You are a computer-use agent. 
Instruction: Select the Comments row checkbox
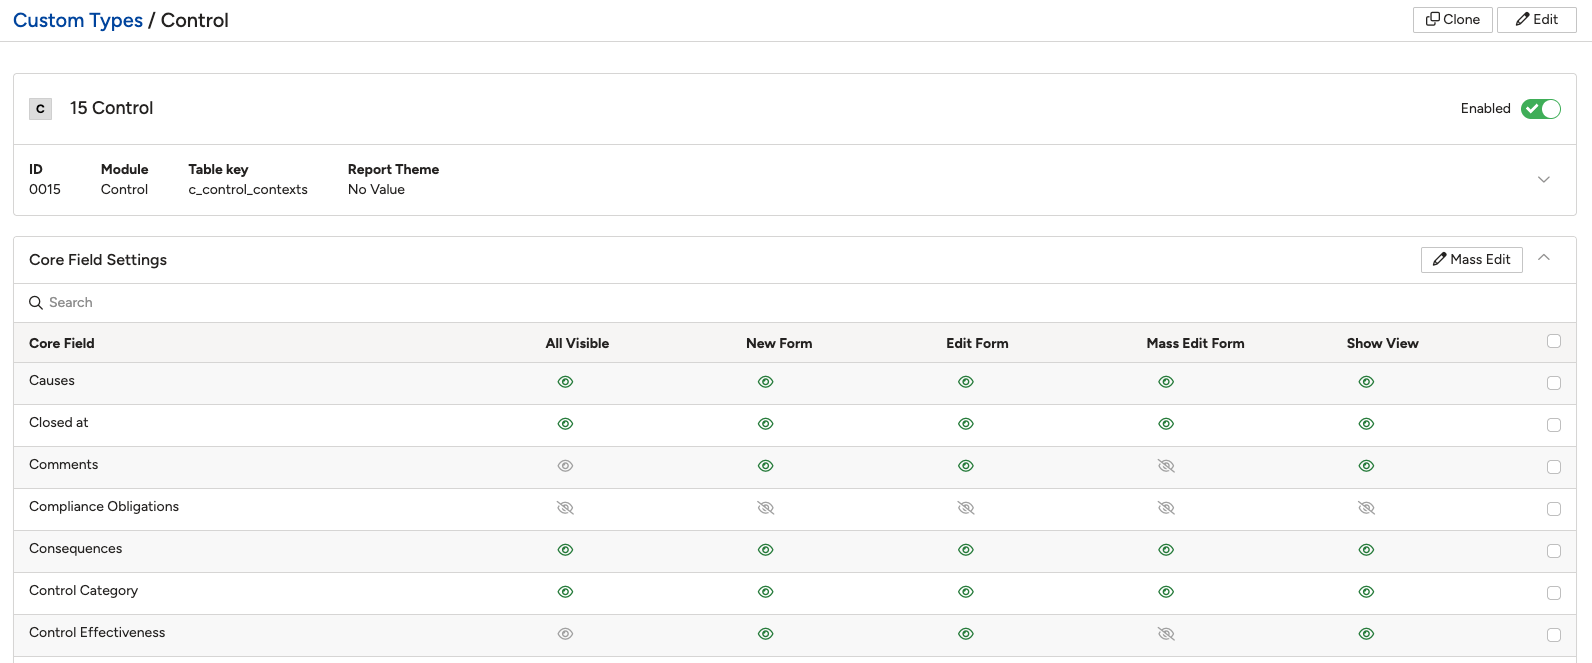1554,467
